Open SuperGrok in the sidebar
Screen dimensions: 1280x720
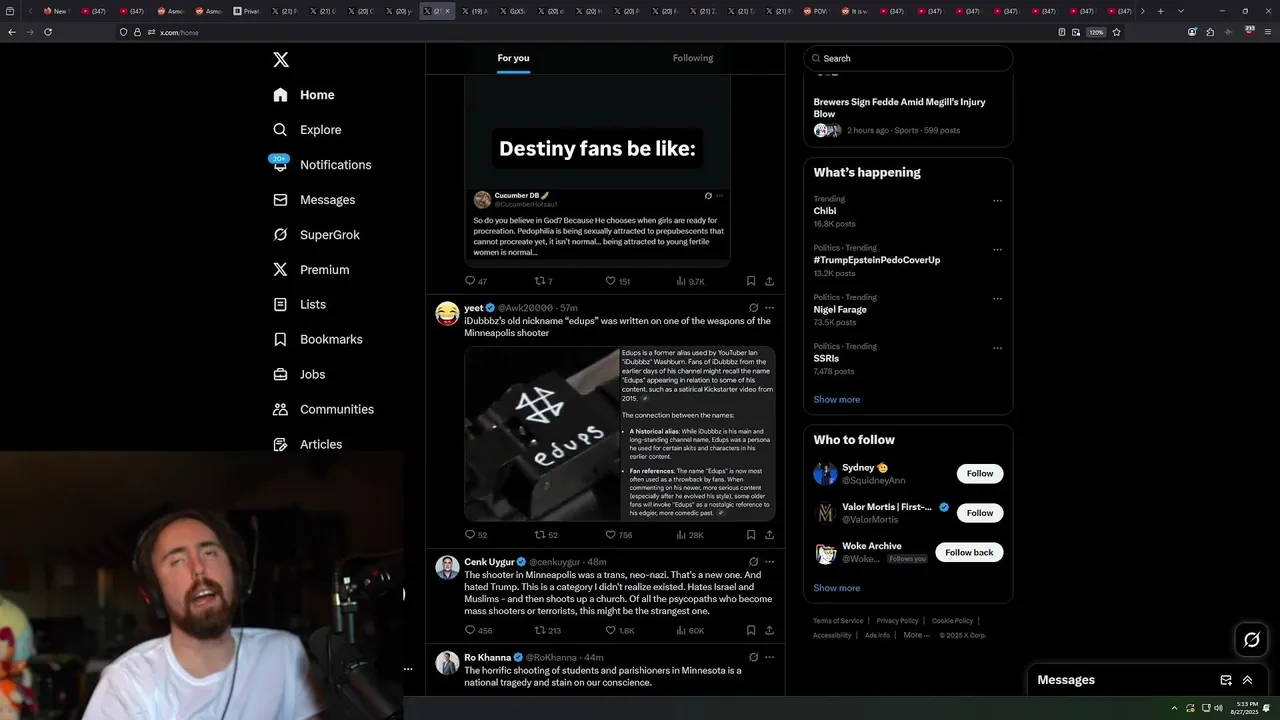pos(316,235)
